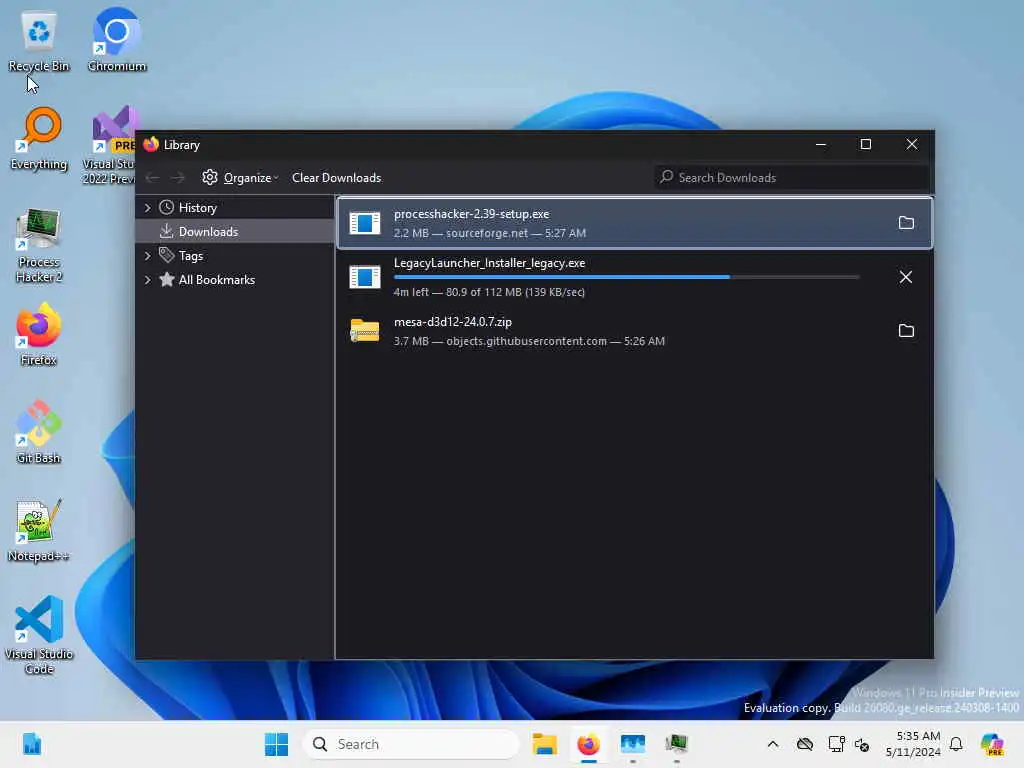The image size is (1024, 768).
Task: Open the notifications bell
Action: coord(956,744)
